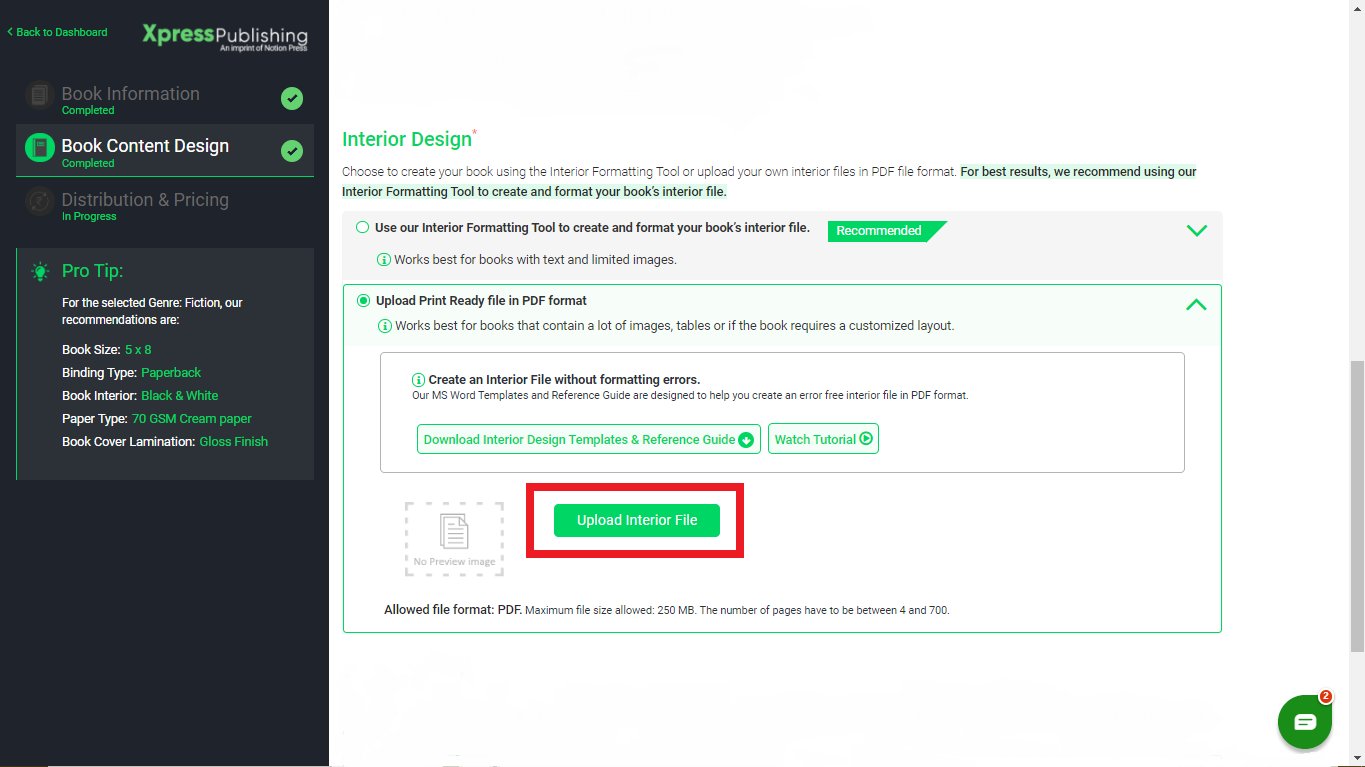Click info icon beside 'books that contain a lot of images'
This screenshot has height=767, width=1365.
point(384,326)
